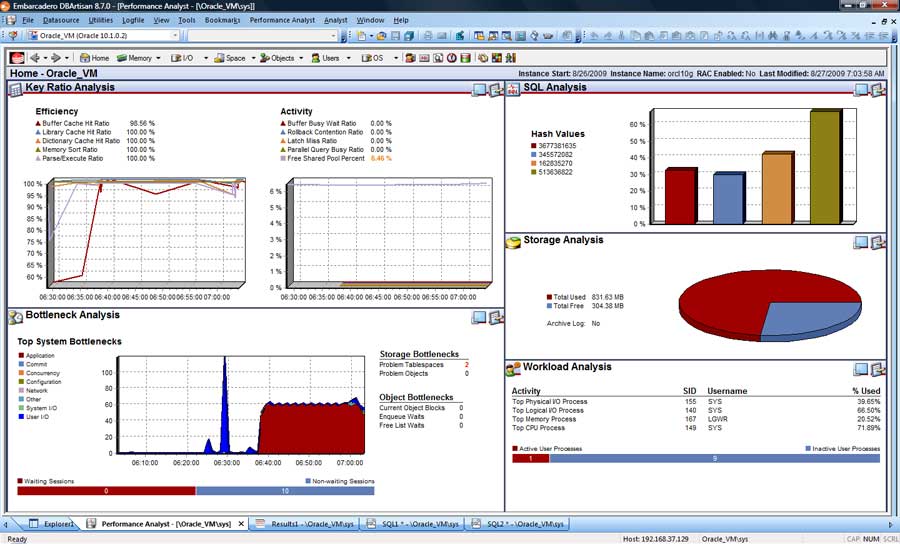Click the 3677381635 hash value color swatch
This screenshot has height=544, width=900.
point(534,146)
